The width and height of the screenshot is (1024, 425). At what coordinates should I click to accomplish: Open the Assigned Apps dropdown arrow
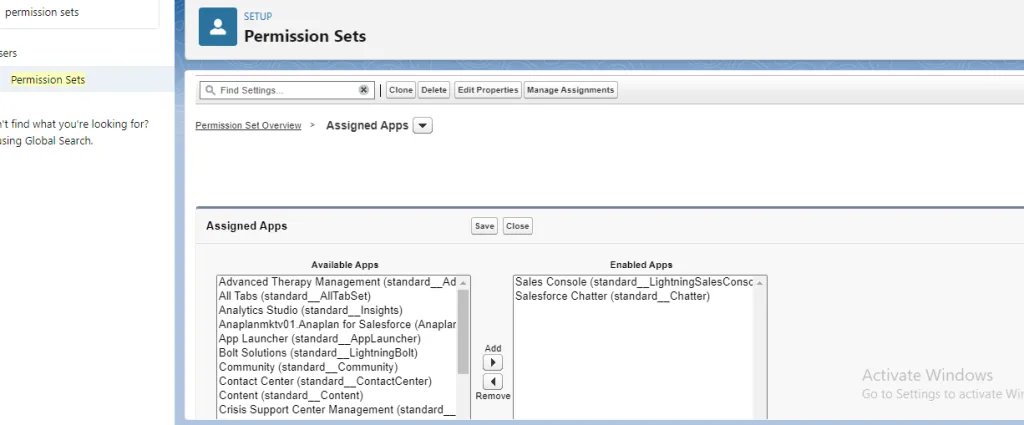pos(423,125)
